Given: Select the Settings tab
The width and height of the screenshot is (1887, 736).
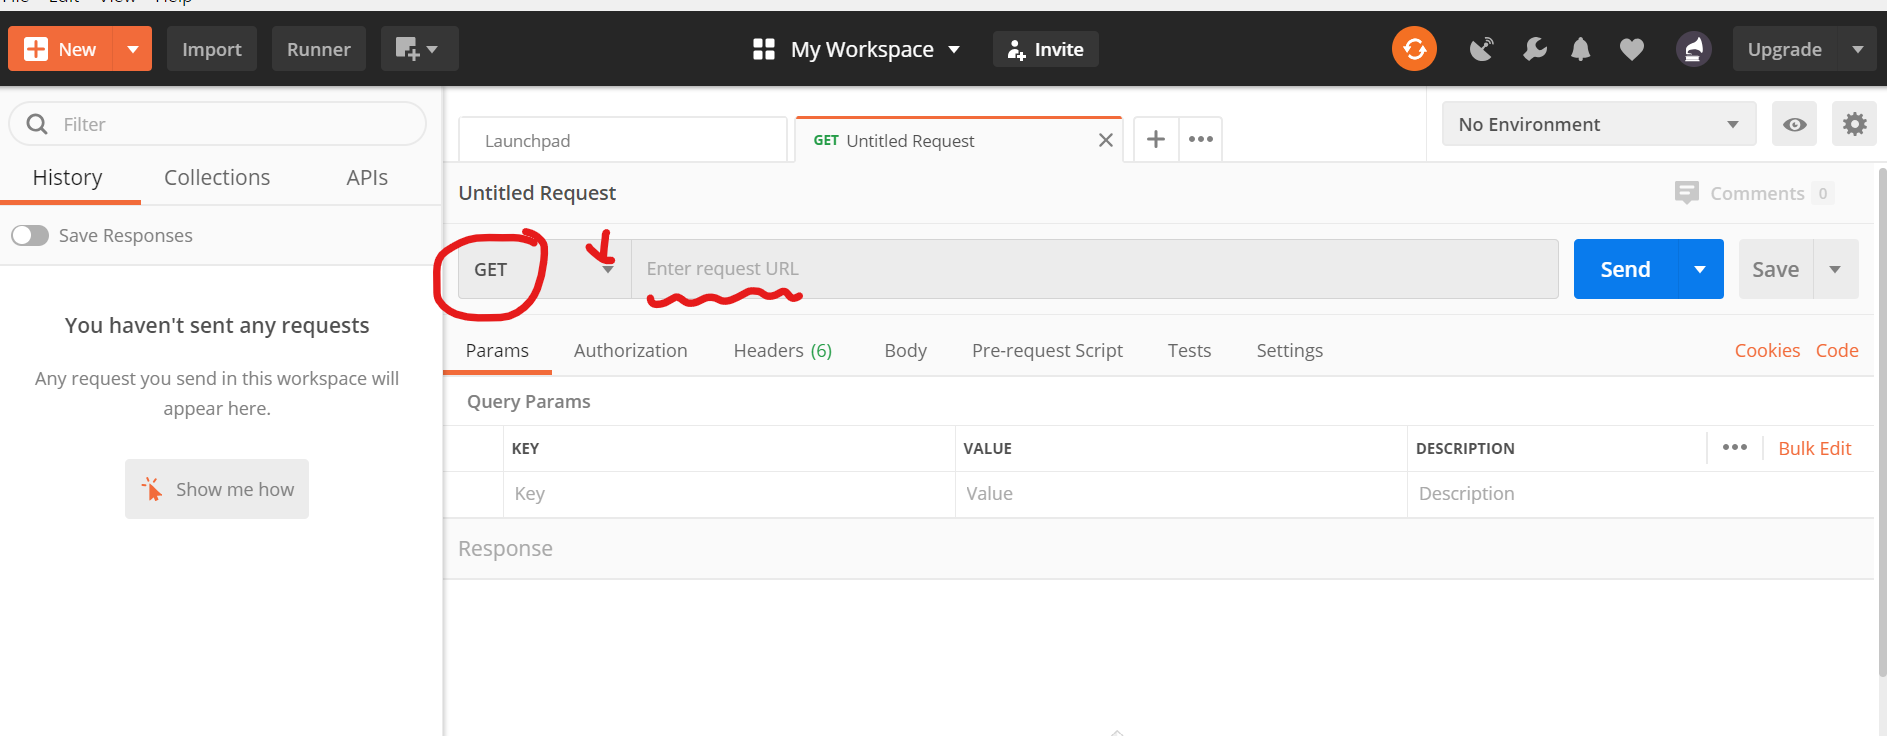Looking at the screenshot, I should click(x=1290, y=351).
